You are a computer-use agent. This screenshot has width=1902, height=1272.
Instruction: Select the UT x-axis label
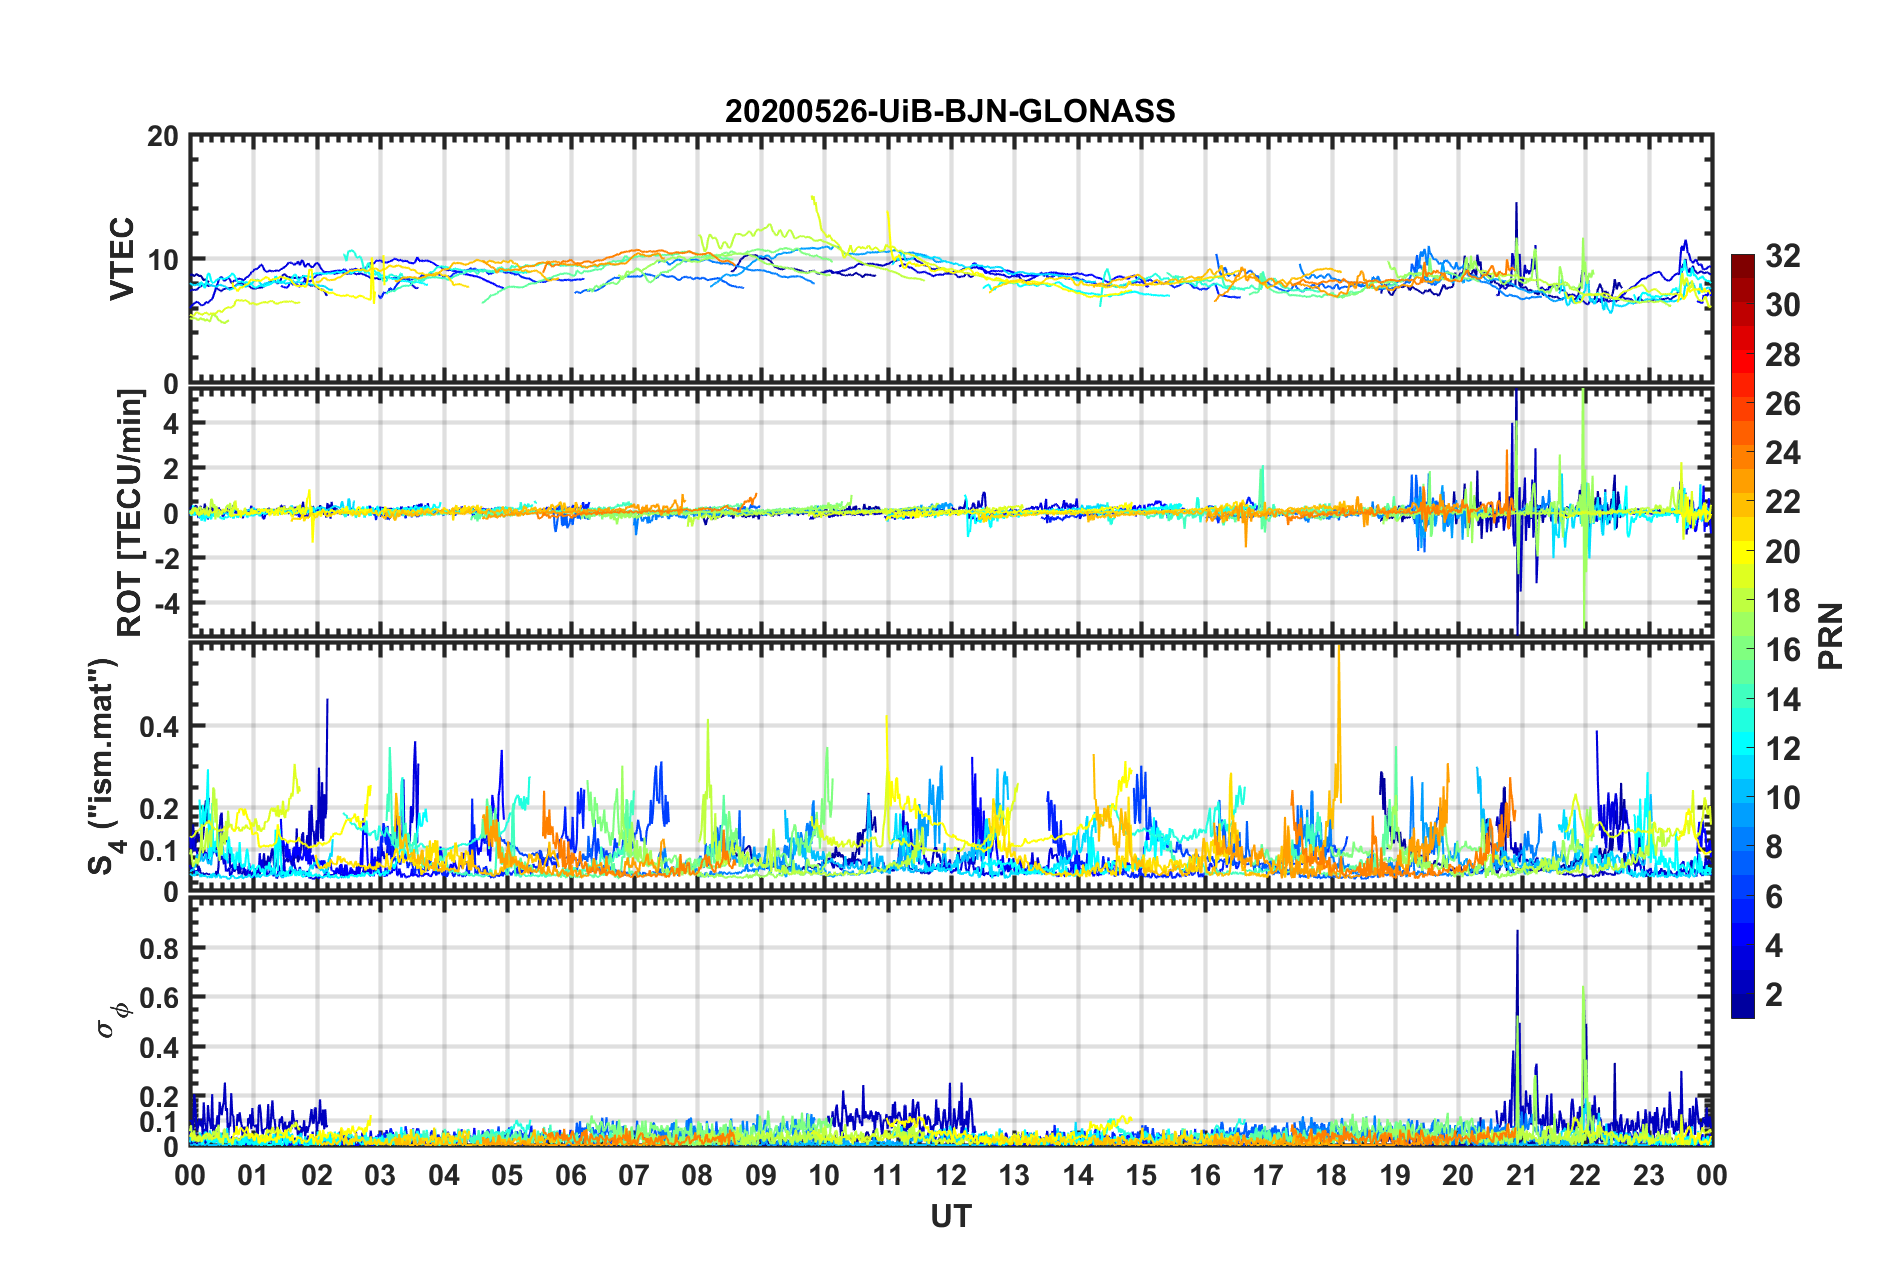point(950,1216)
